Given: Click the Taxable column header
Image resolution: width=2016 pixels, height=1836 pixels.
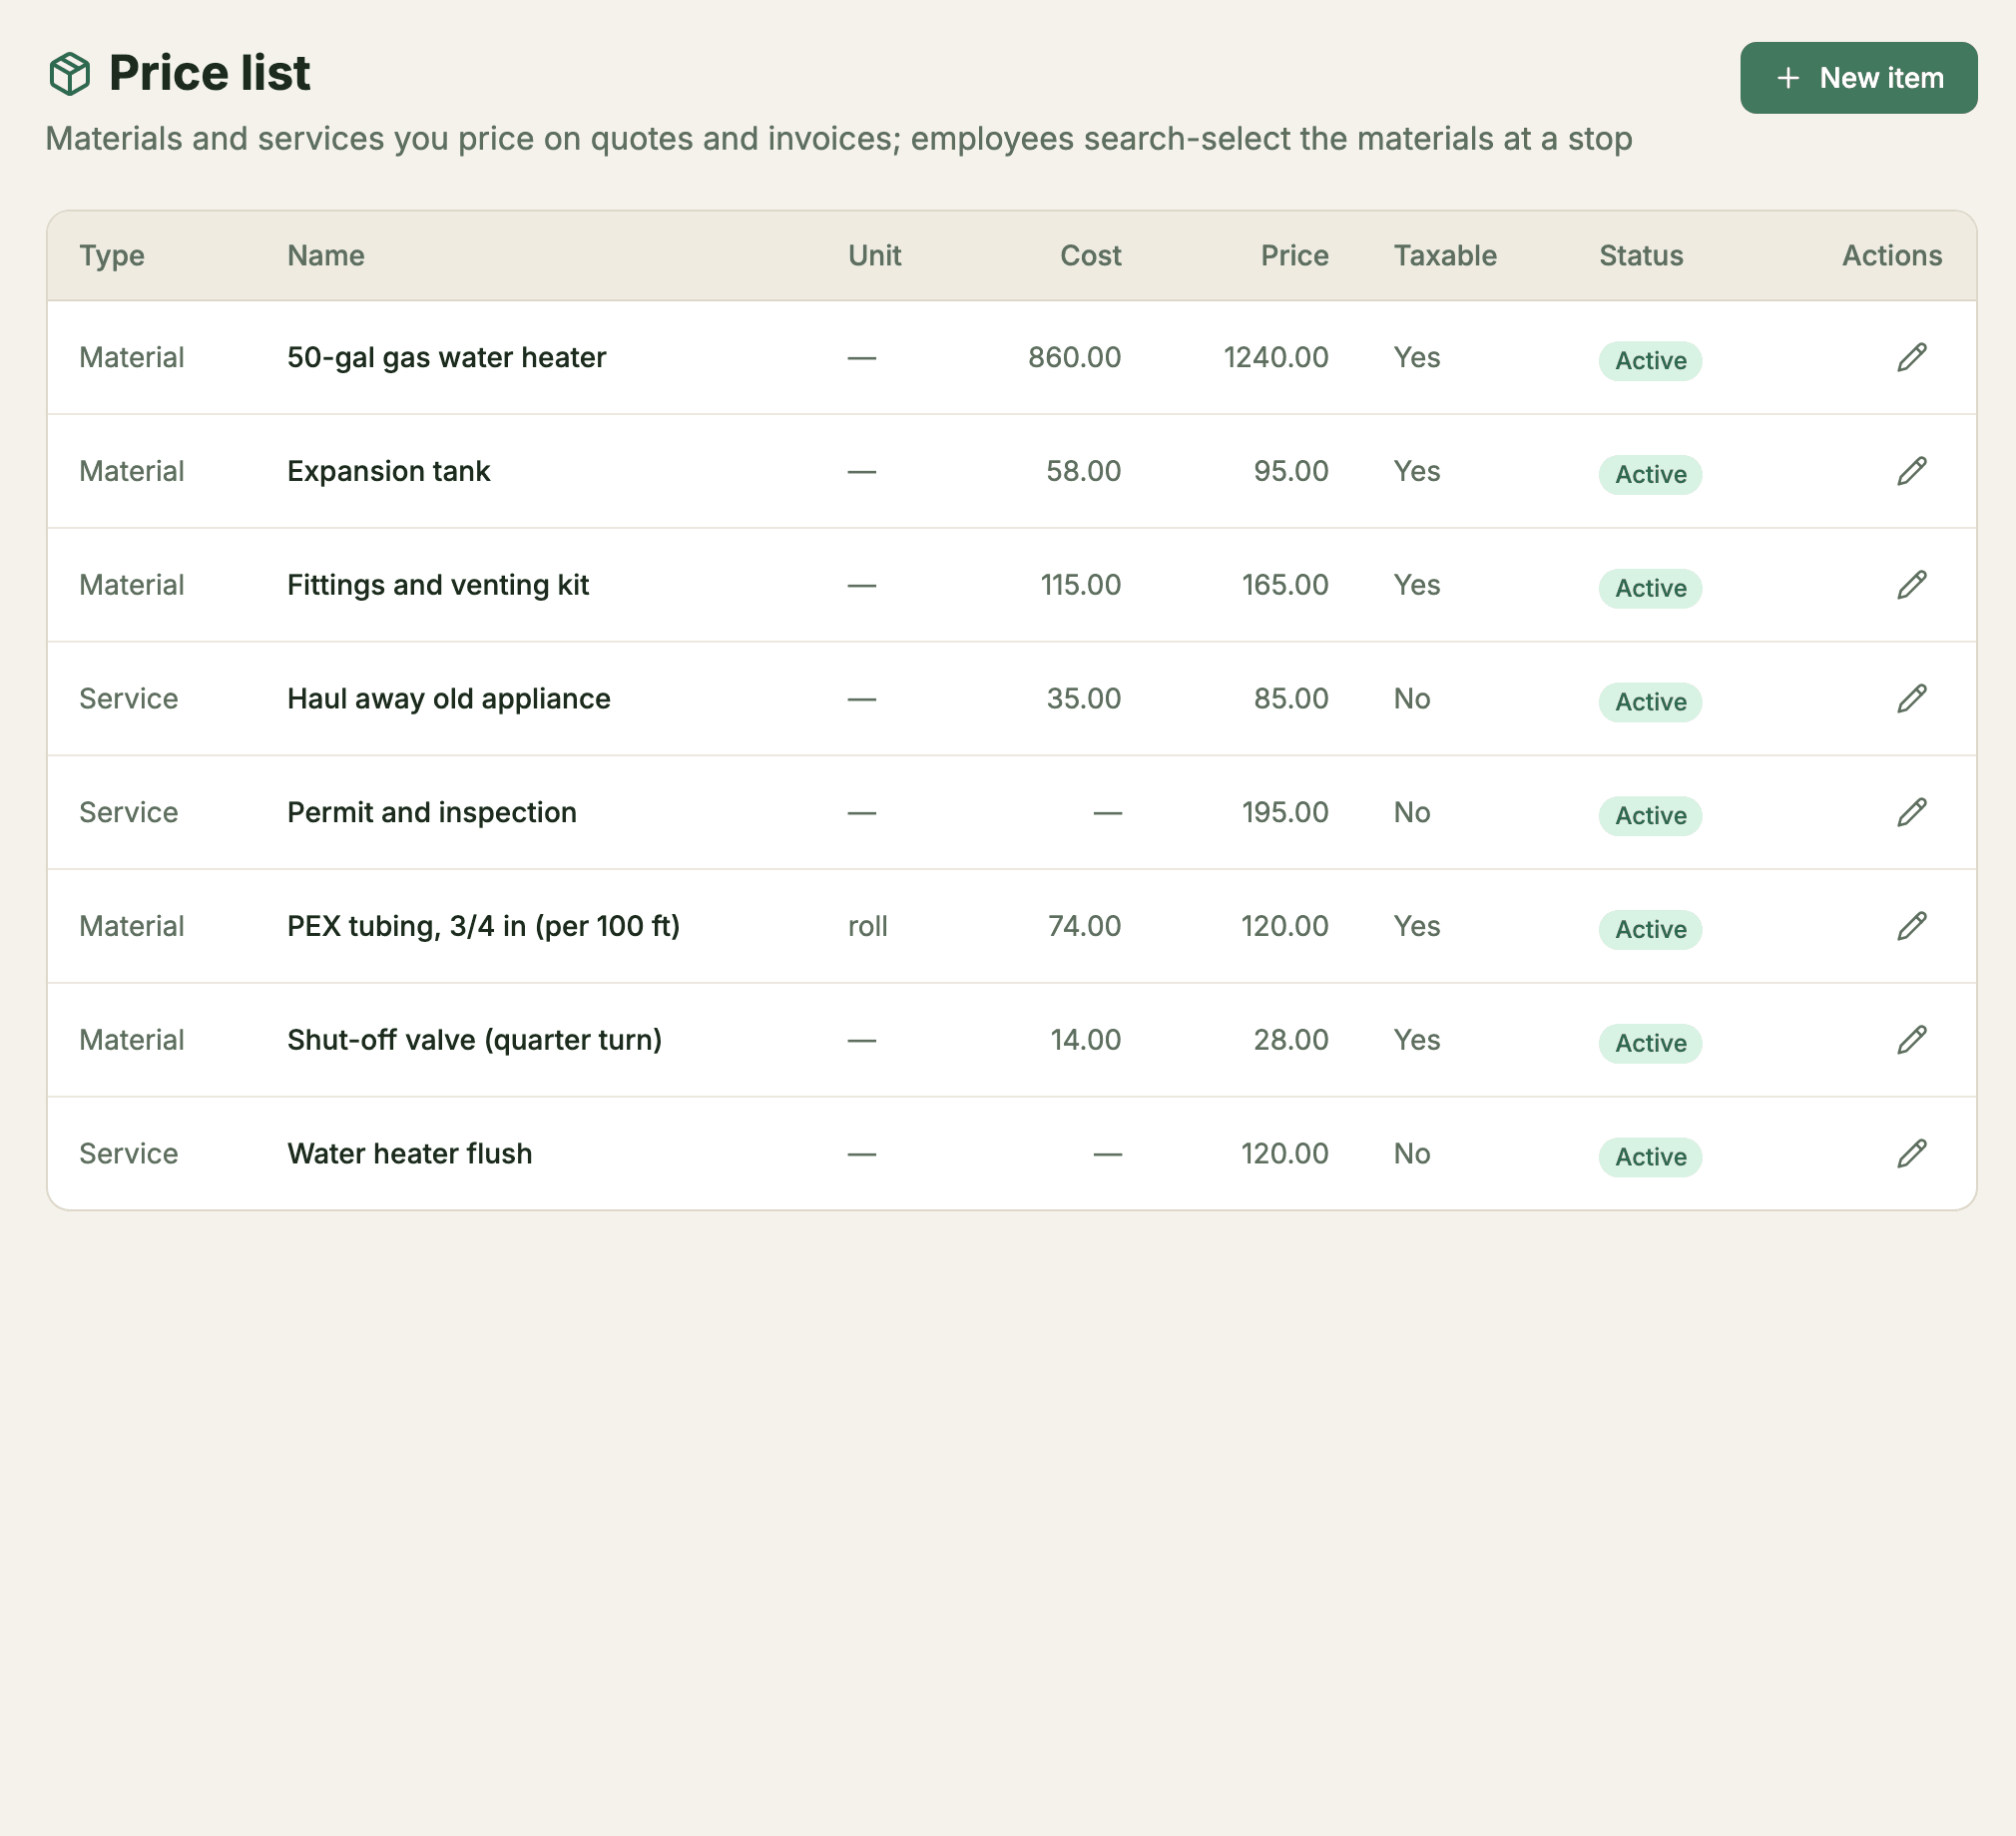Looking at the screenshot, I should click(1445, 256).
